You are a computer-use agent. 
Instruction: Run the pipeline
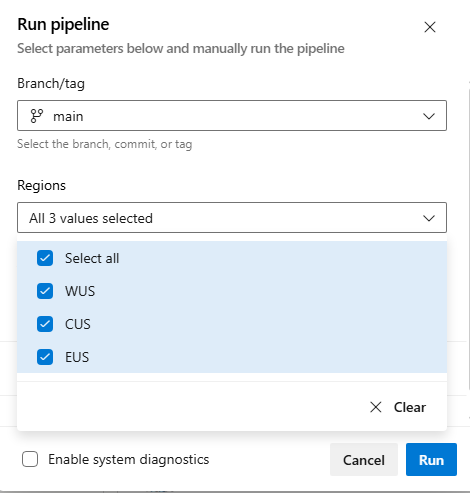click(x=431, y=459)
